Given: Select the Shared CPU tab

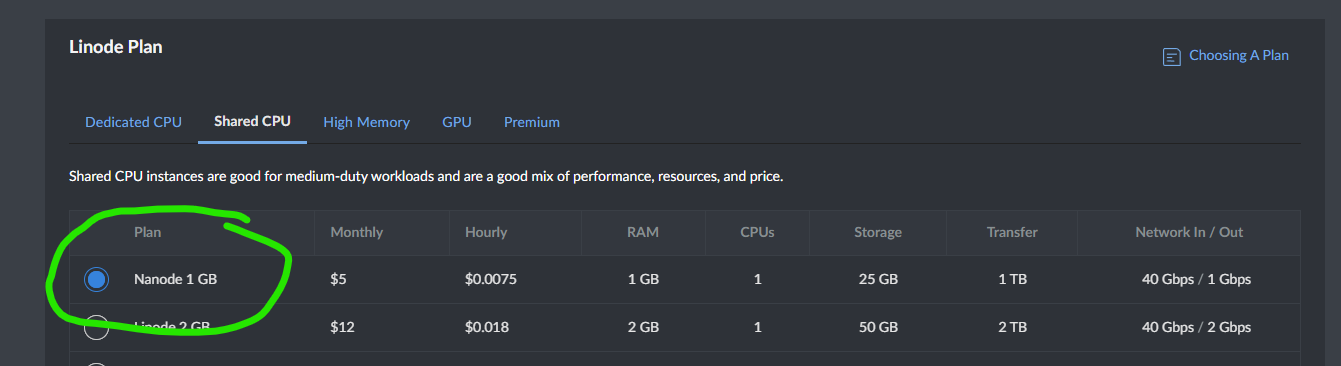Looking at the screenshot, I should pos(252,121).
